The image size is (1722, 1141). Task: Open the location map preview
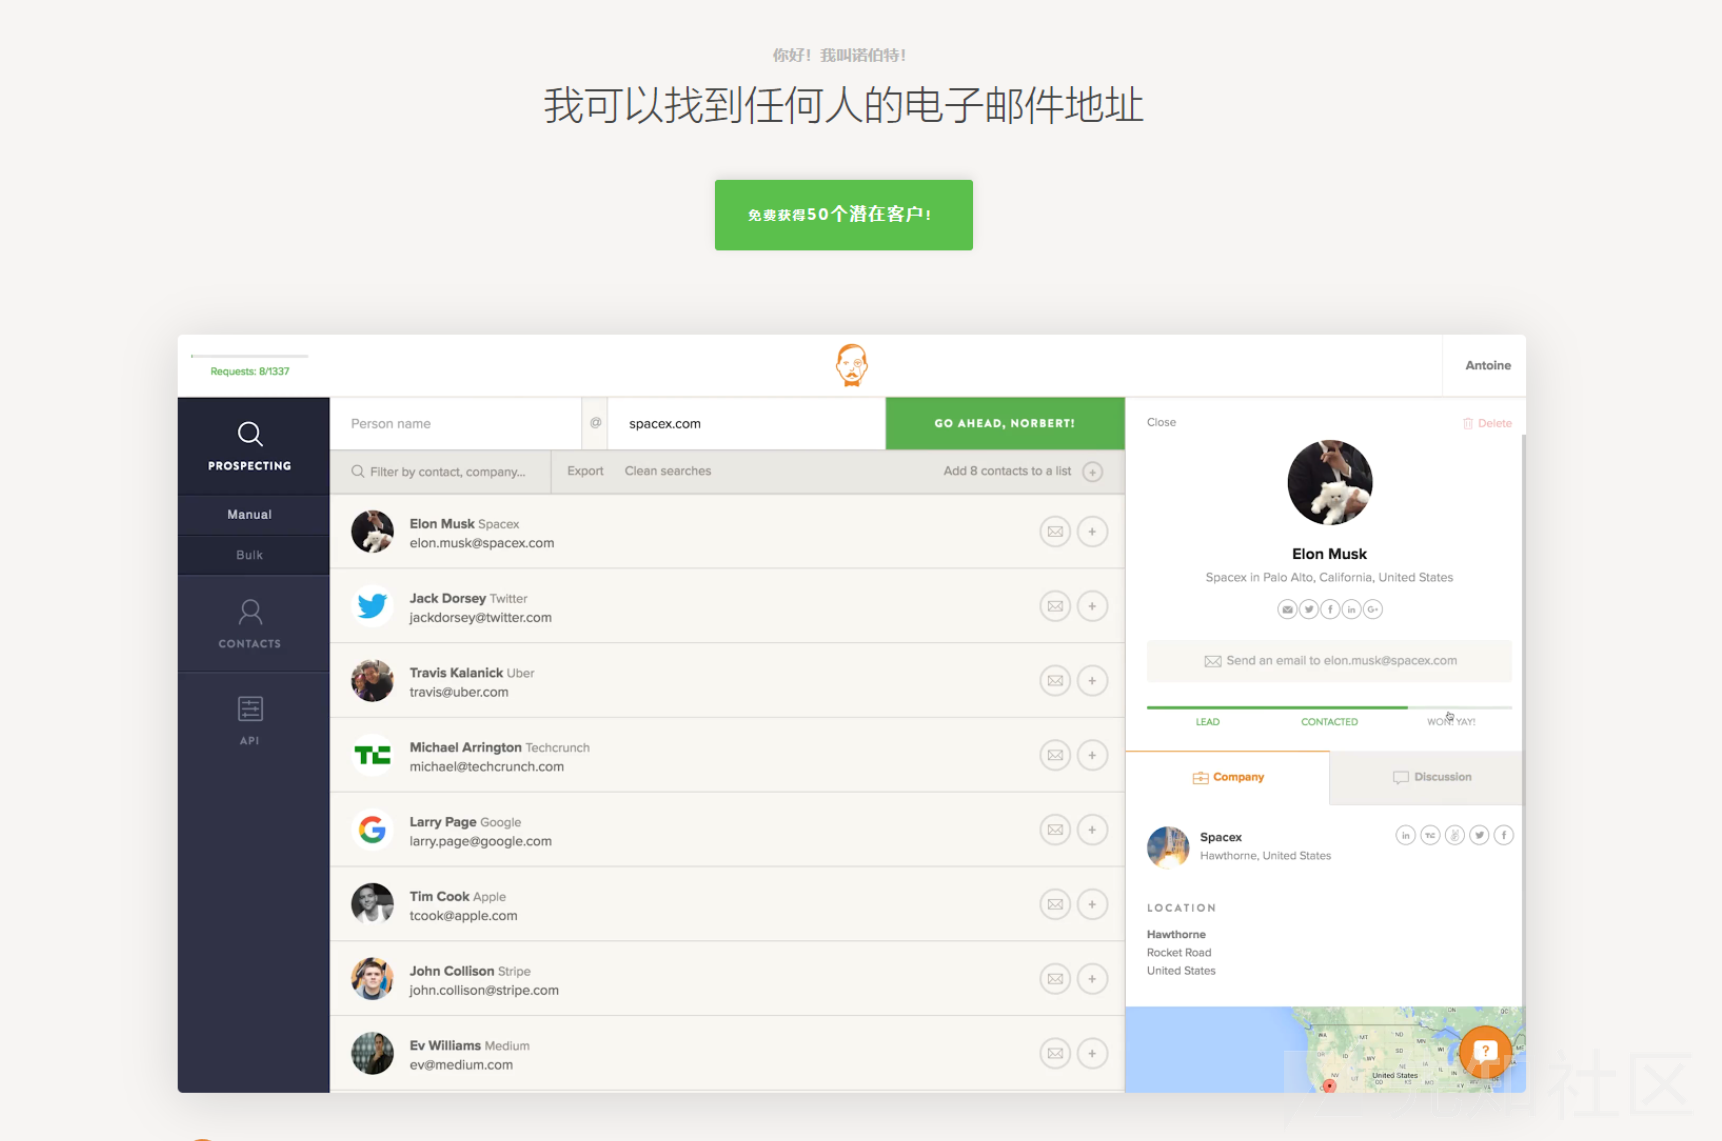pyautogui.click(x=1325, y=1049)
